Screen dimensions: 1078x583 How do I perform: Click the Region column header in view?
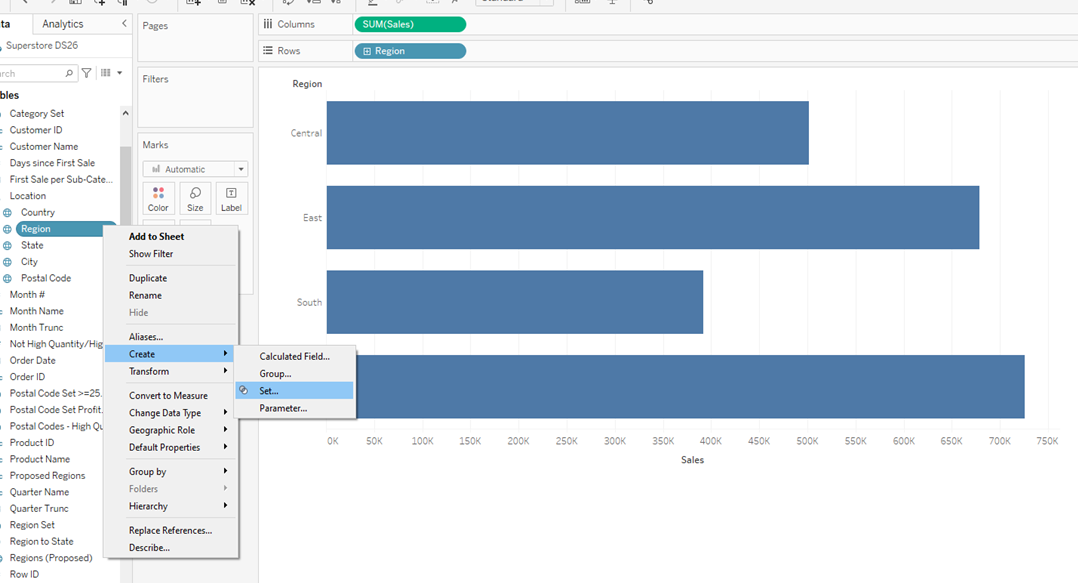tap(307, 84)
